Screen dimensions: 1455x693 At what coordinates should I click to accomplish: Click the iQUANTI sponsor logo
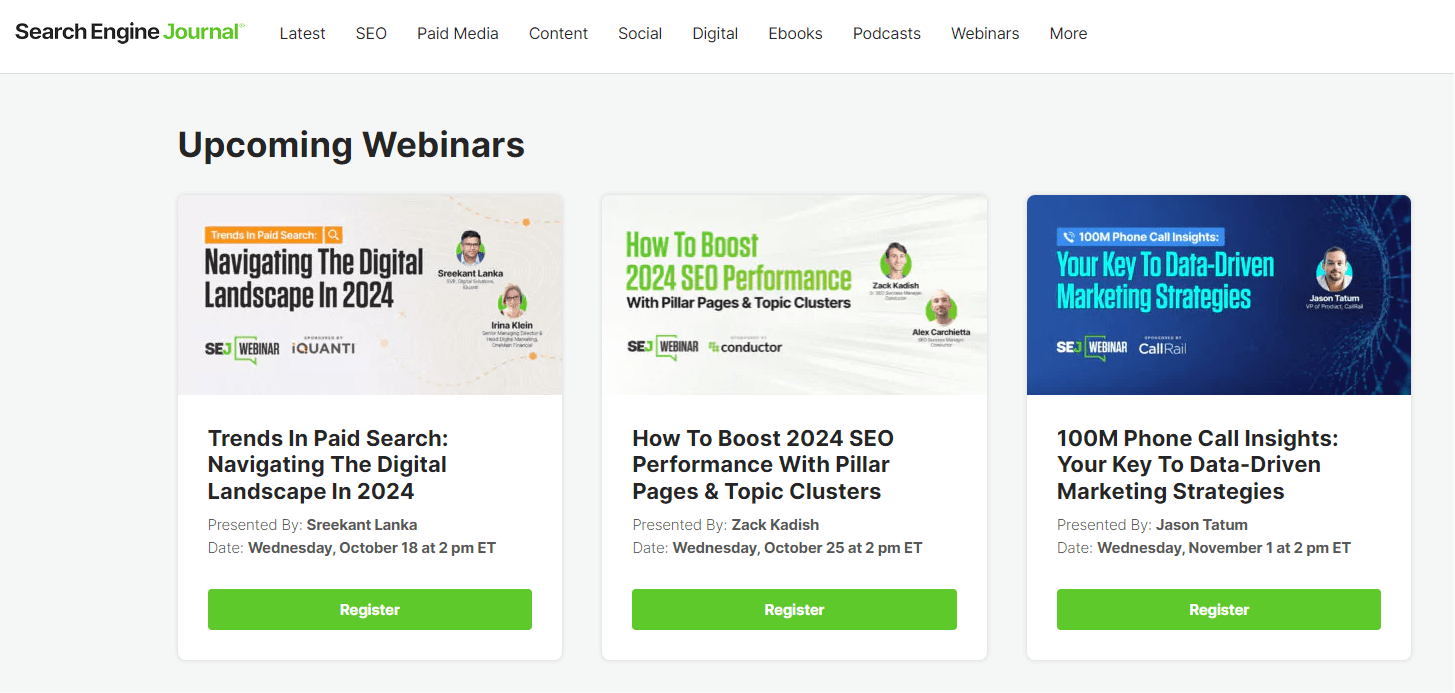[323, 346]
